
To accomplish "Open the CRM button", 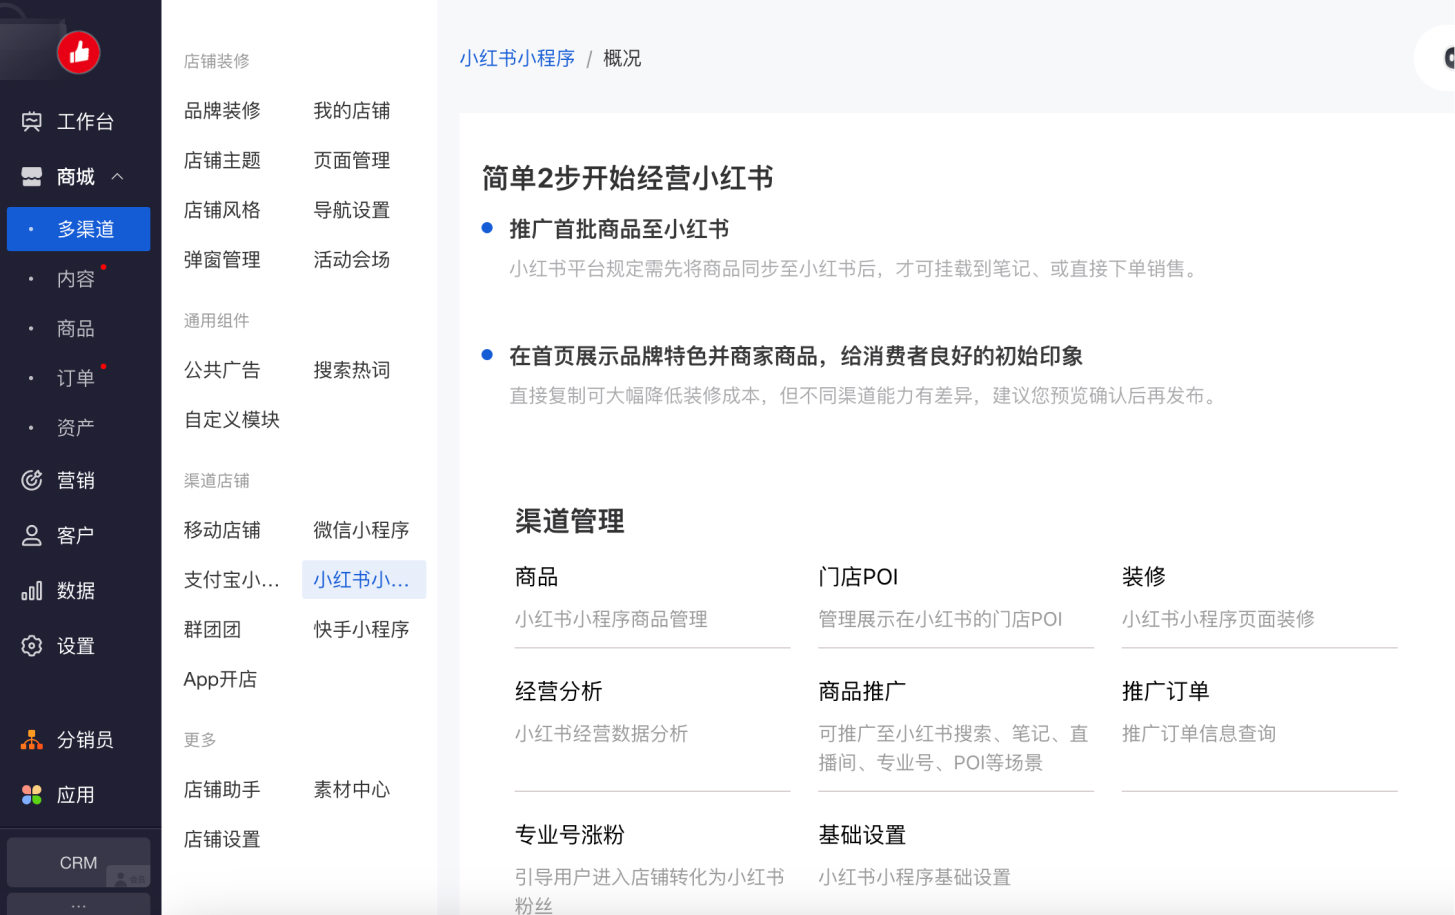I will (79, 862).
